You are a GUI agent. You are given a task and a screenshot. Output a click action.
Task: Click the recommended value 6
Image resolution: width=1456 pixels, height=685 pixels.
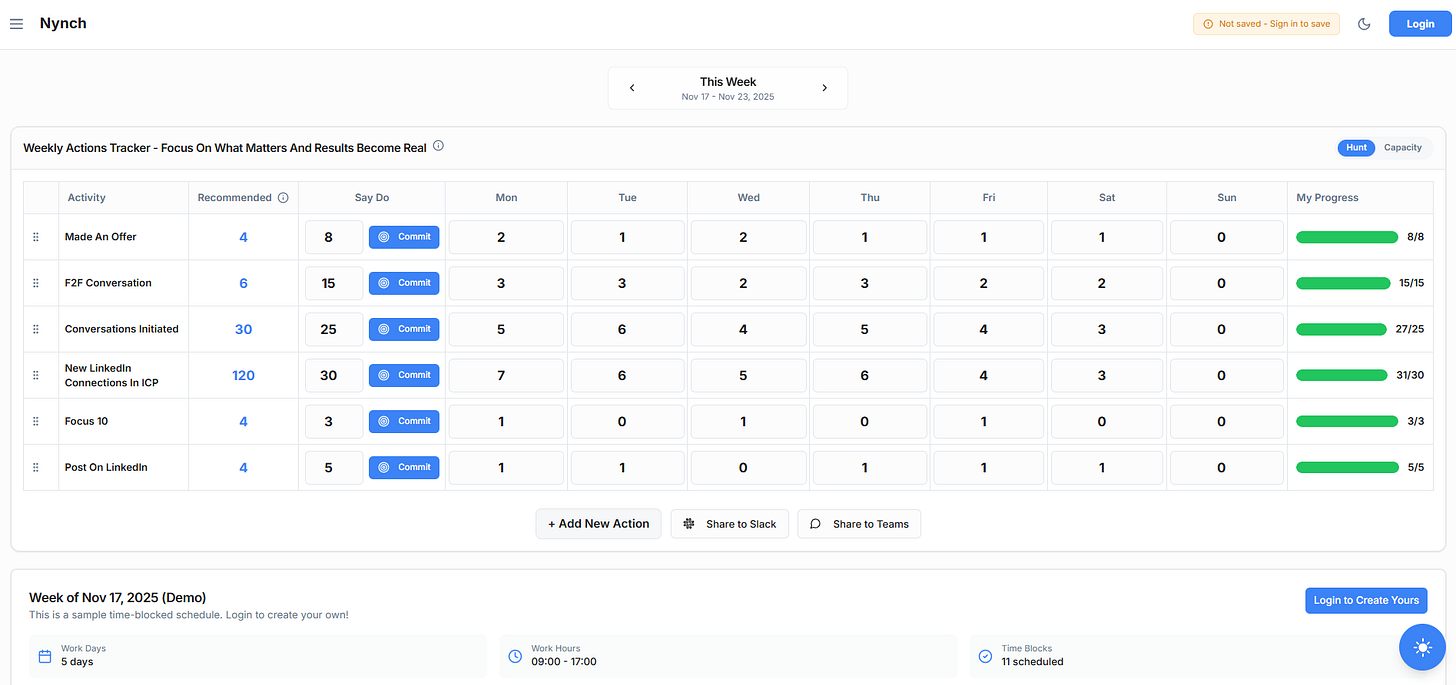click(243, 283)
